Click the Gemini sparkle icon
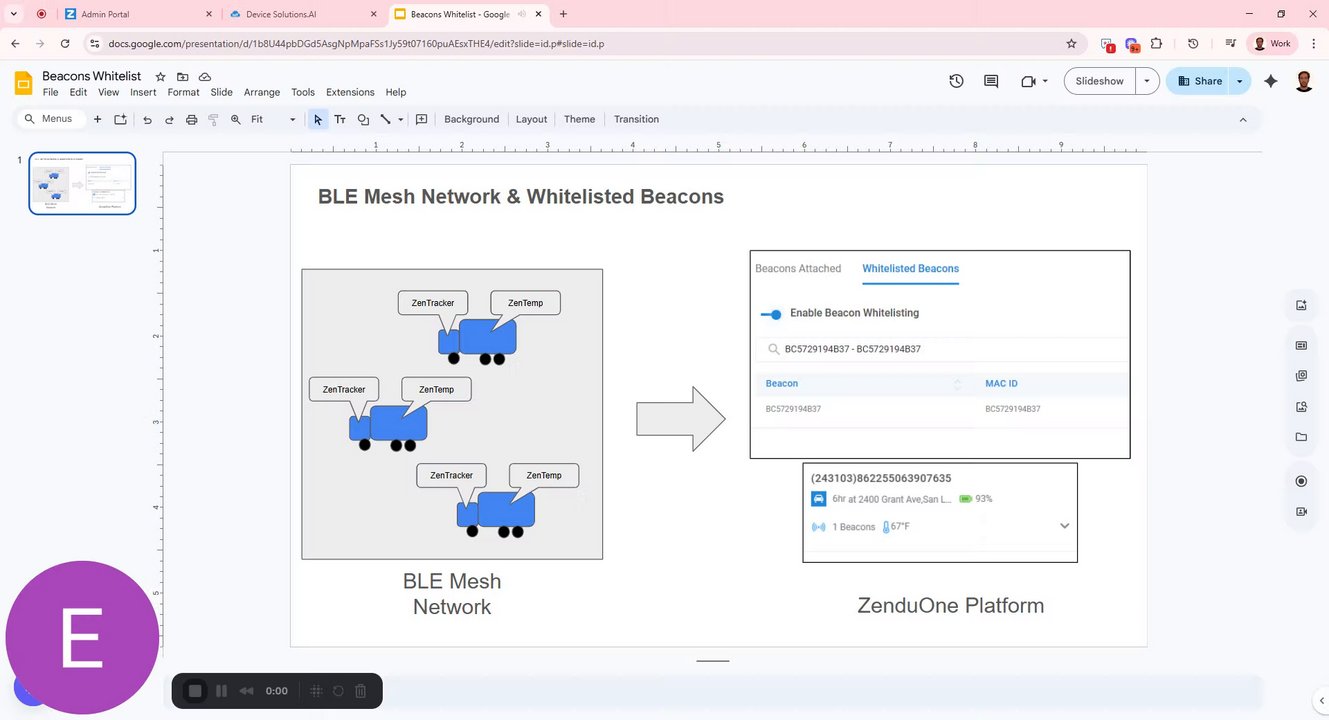The width and height of the screenshot is (1329, 720). coord(1270,81)
